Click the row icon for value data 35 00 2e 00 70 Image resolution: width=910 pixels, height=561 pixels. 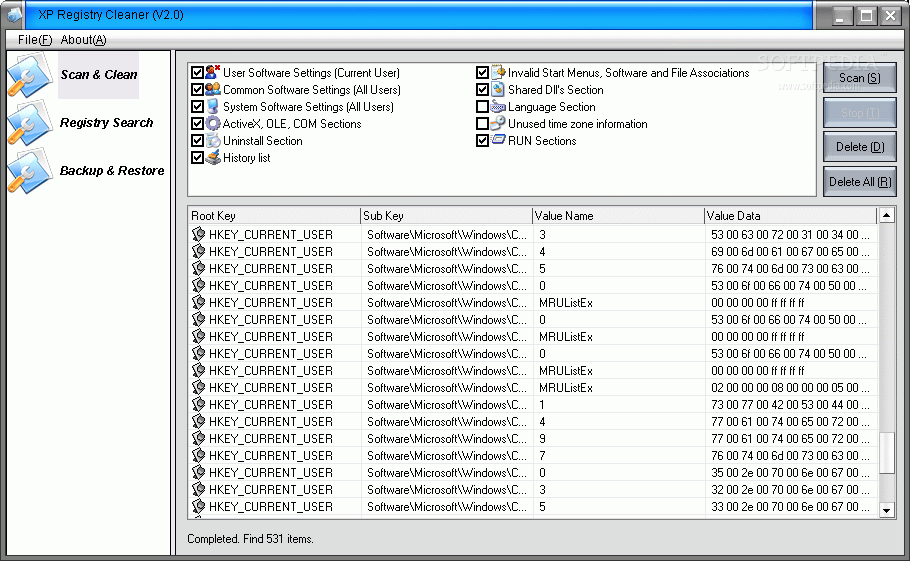tap(198, 472)
